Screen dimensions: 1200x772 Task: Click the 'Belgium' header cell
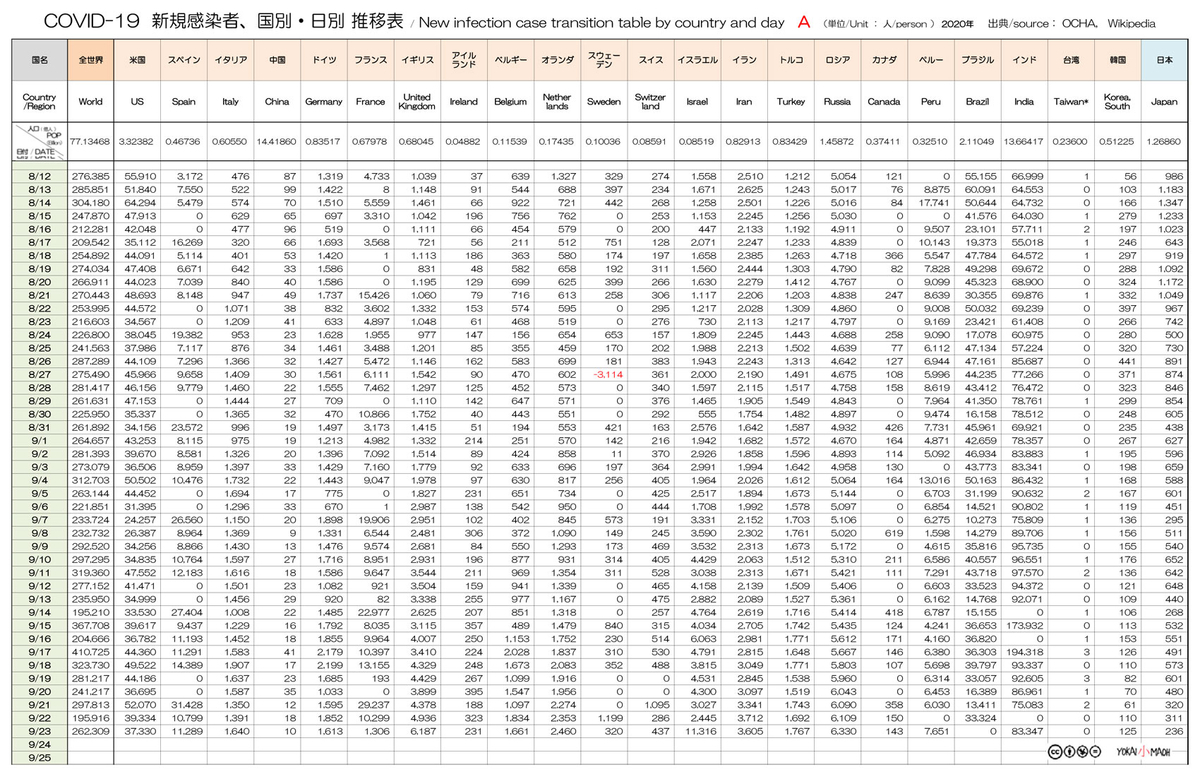tap(509, 102)
